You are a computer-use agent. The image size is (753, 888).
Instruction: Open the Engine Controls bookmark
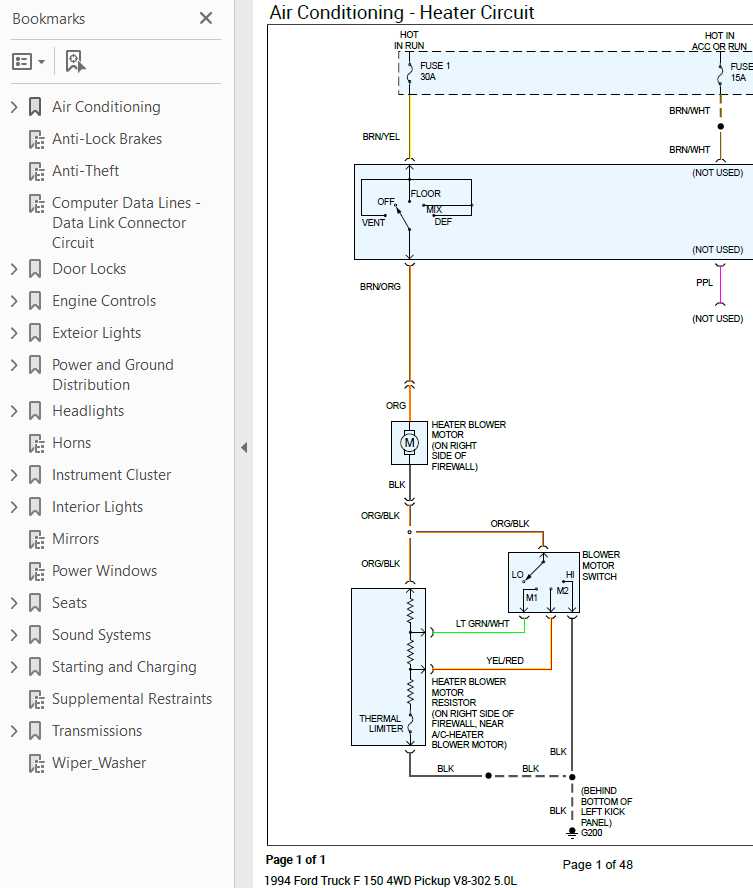104,301
